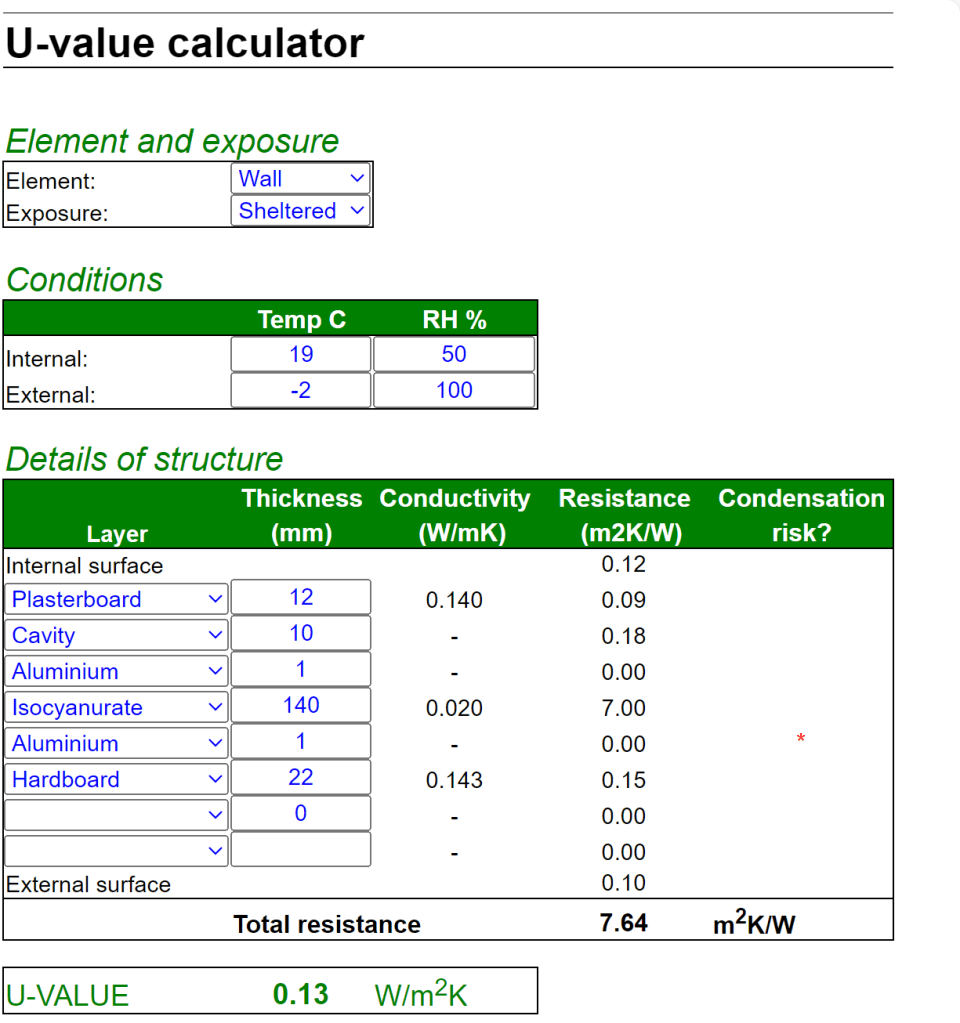Open Aluminium dropdown directly above Isocyanurate

[x=116, y=671]
